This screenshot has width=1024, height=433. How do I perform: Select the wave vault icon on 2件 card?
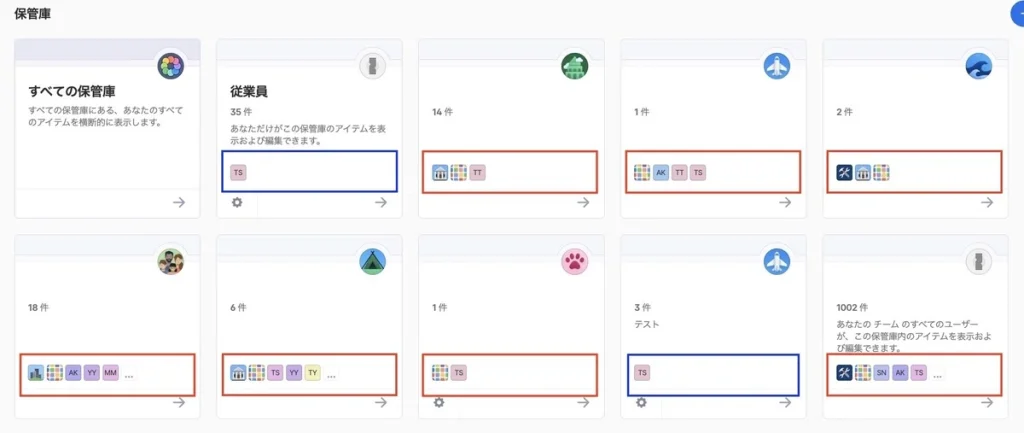coord(979,67)
